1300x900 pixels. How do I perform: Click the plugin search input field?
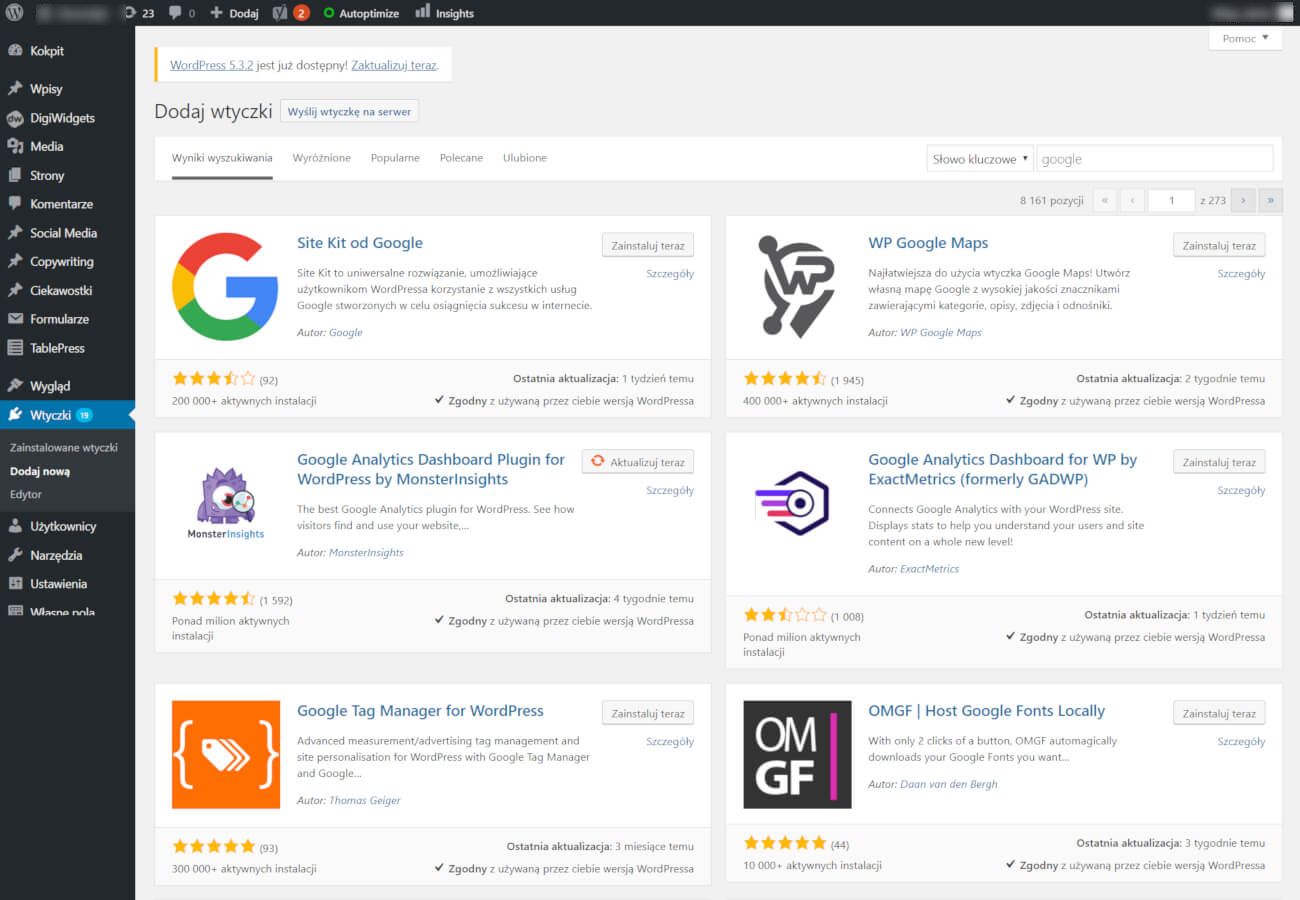tap(1154, 159)
